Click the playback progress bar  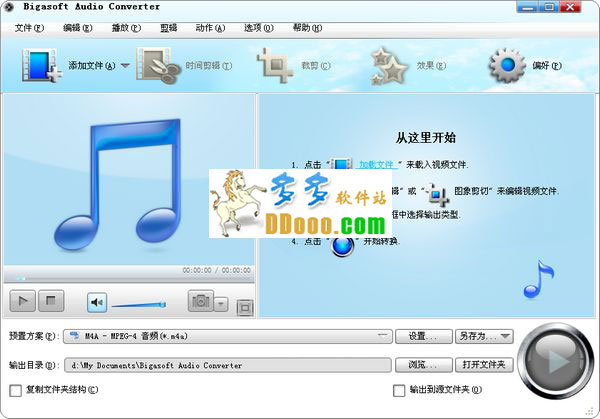point(129,278)
